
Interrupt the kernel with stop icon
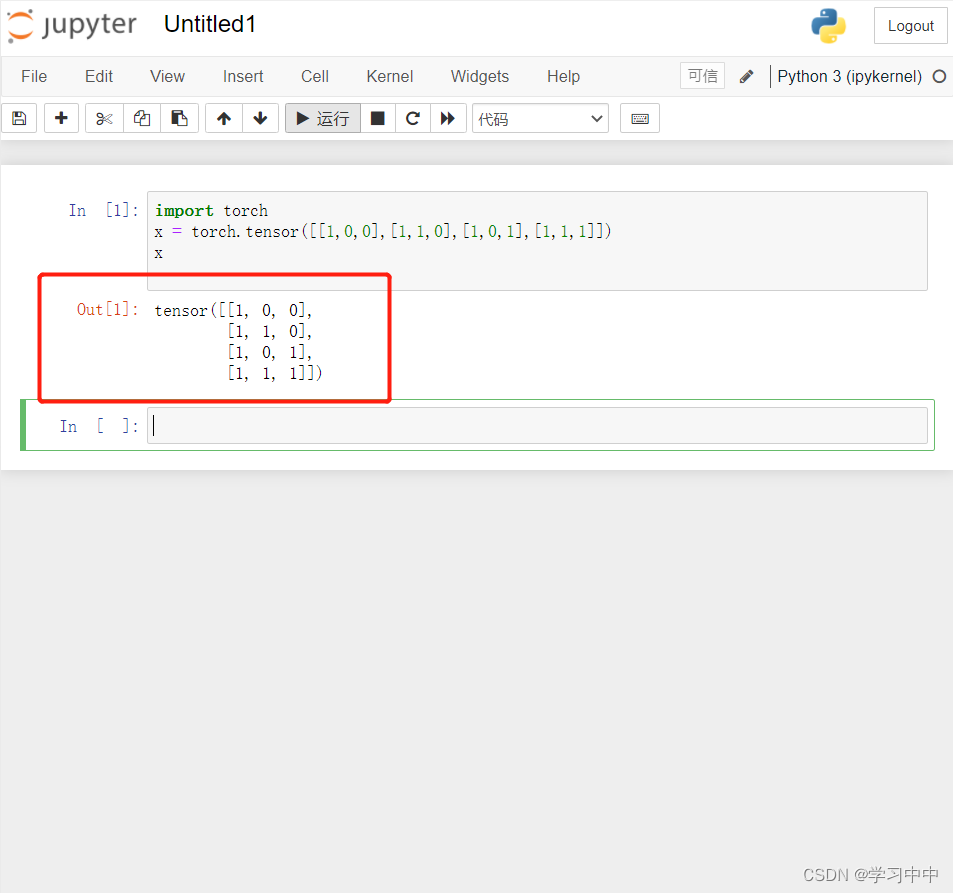[377, 118]
